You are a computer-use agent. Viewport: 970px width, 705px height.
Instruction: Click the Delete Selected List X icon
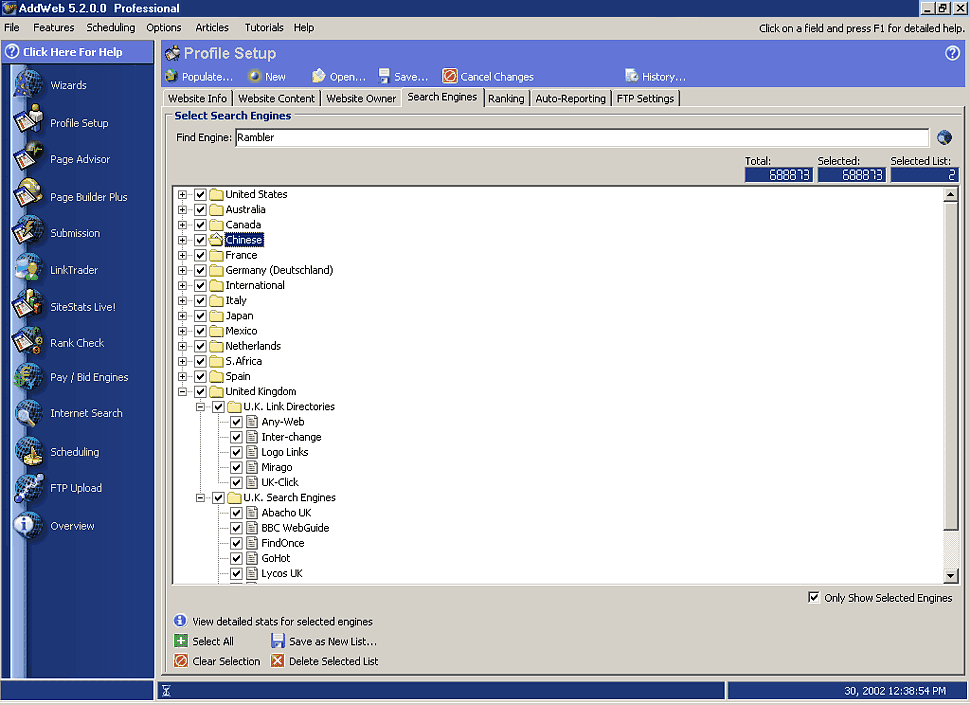pyautogui.click(x=277, y=660)
